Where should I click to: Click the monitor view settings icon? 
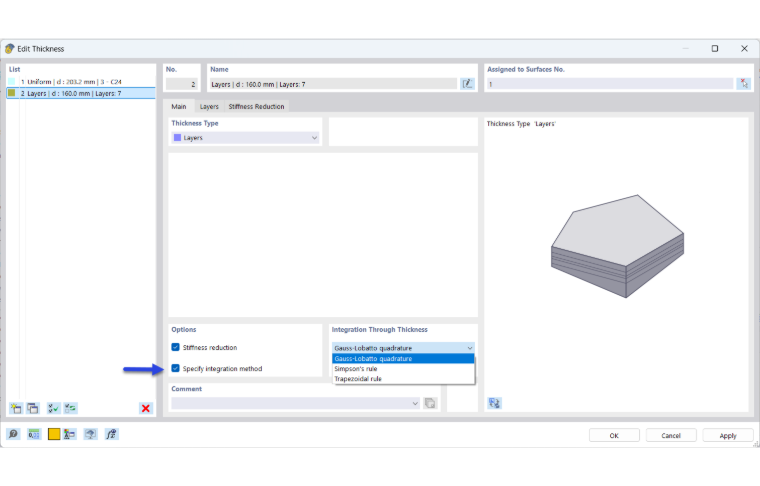[x=90, y=434]
